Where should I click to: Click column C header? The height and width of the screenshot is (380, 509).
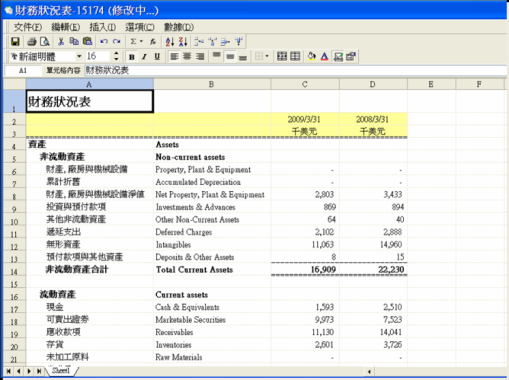(x=305, y=84)
